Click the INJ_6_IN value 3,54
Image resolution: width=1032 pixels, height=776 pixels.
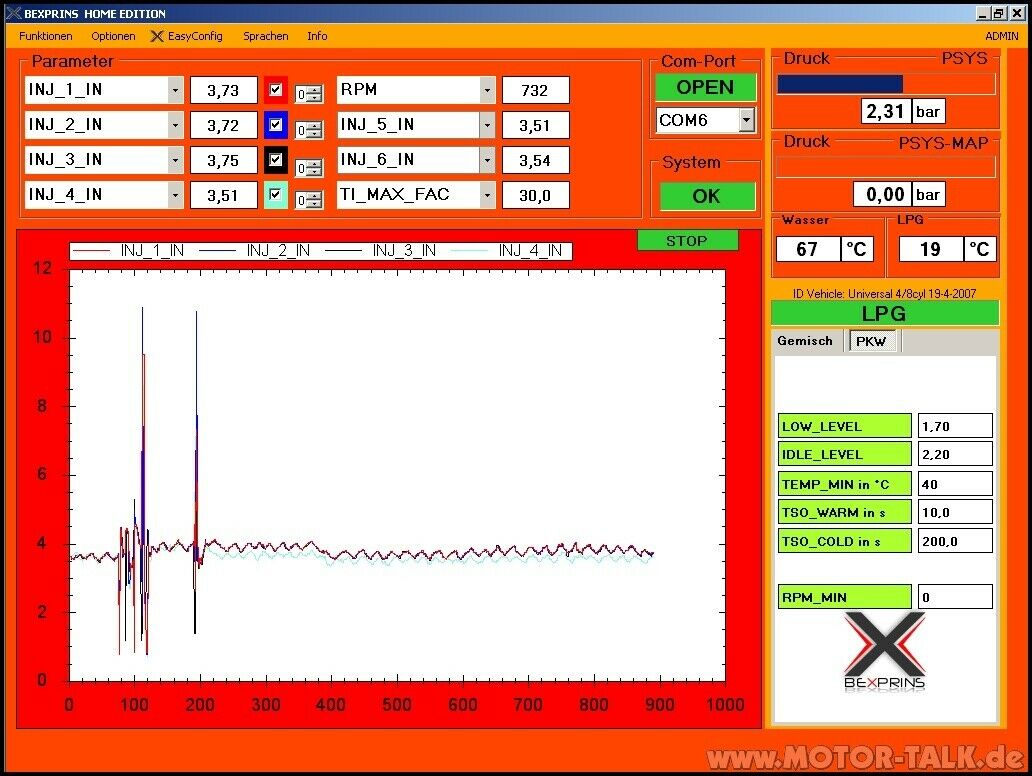pos(535,160)
